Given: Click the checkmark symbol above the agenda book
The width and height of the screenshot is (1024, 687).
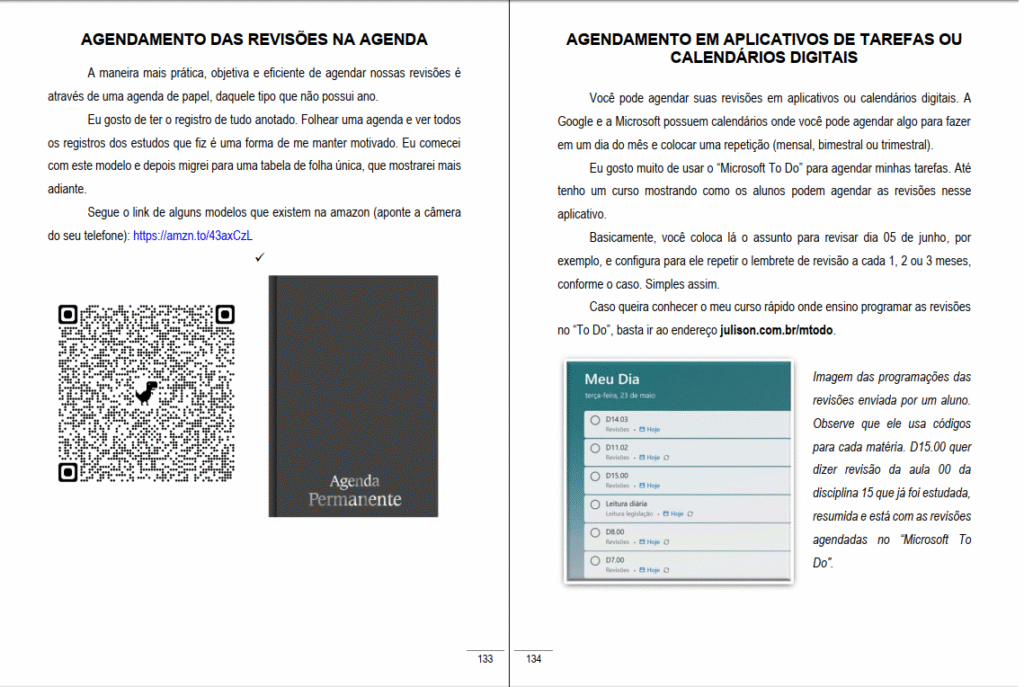Looking at the screenshot, I should tap(259, 258).
